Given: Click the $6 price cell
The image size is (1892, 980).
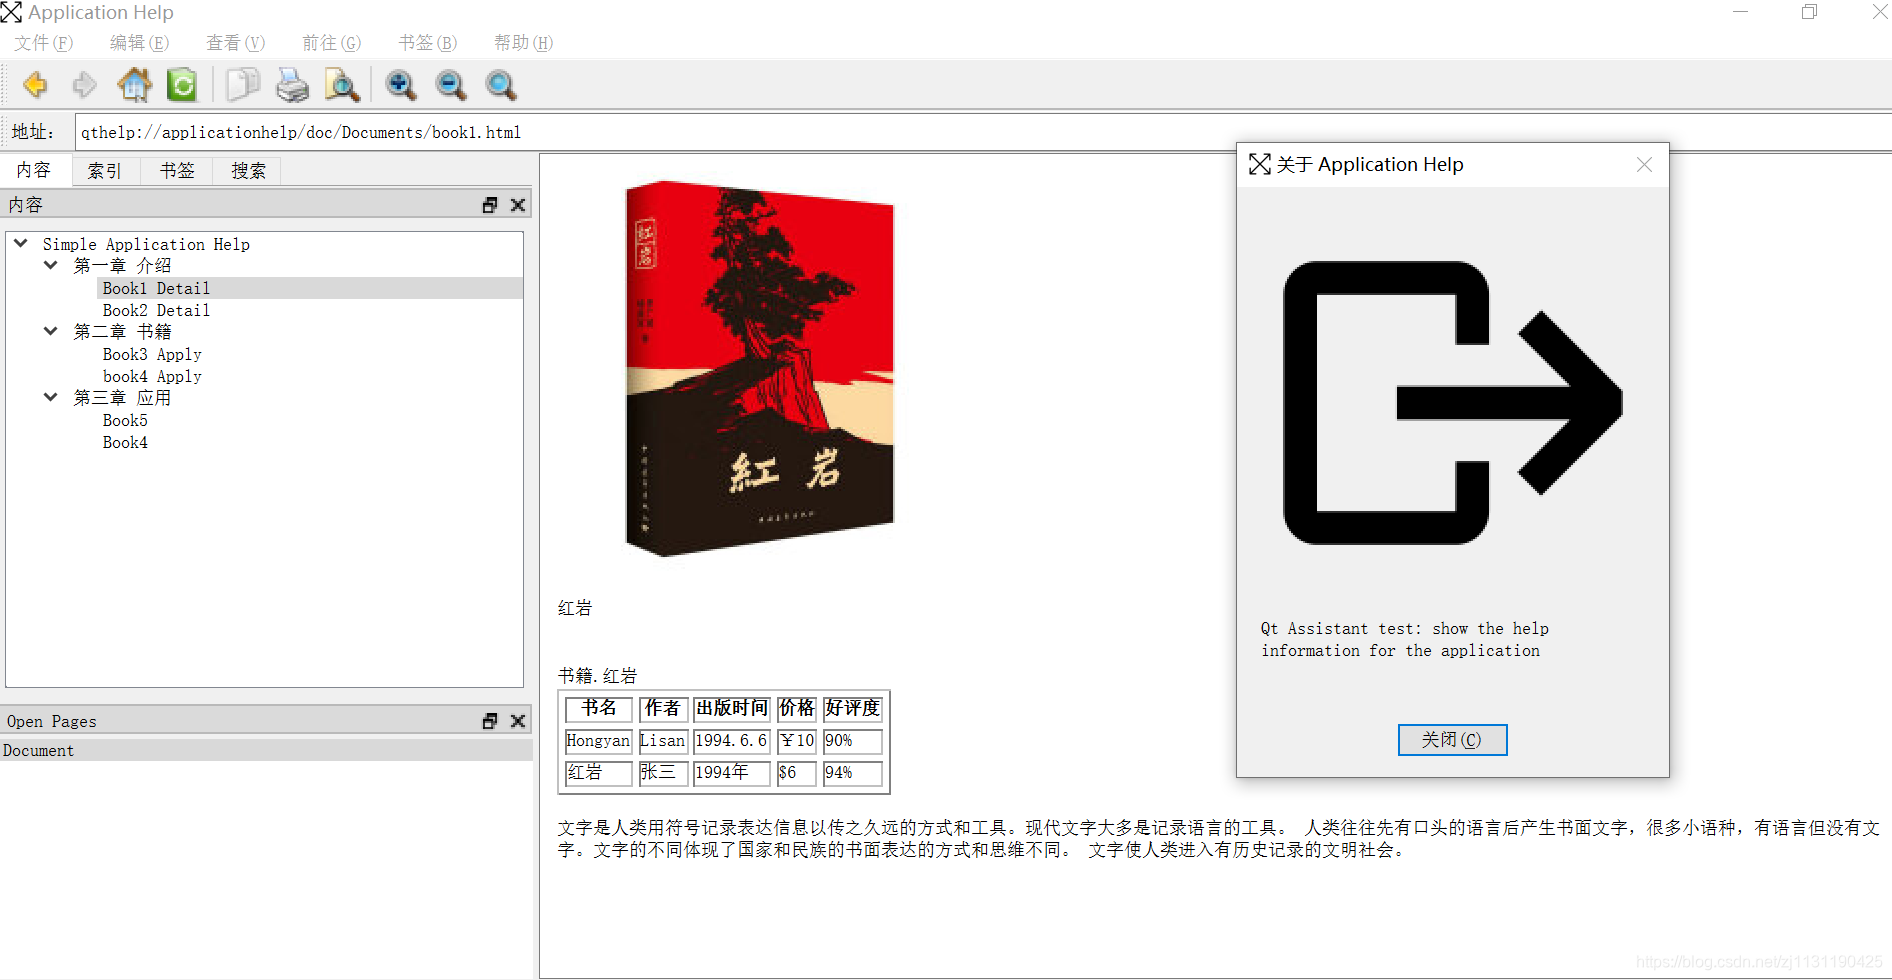Looking at the screenshot, I should tap(797, 773).
